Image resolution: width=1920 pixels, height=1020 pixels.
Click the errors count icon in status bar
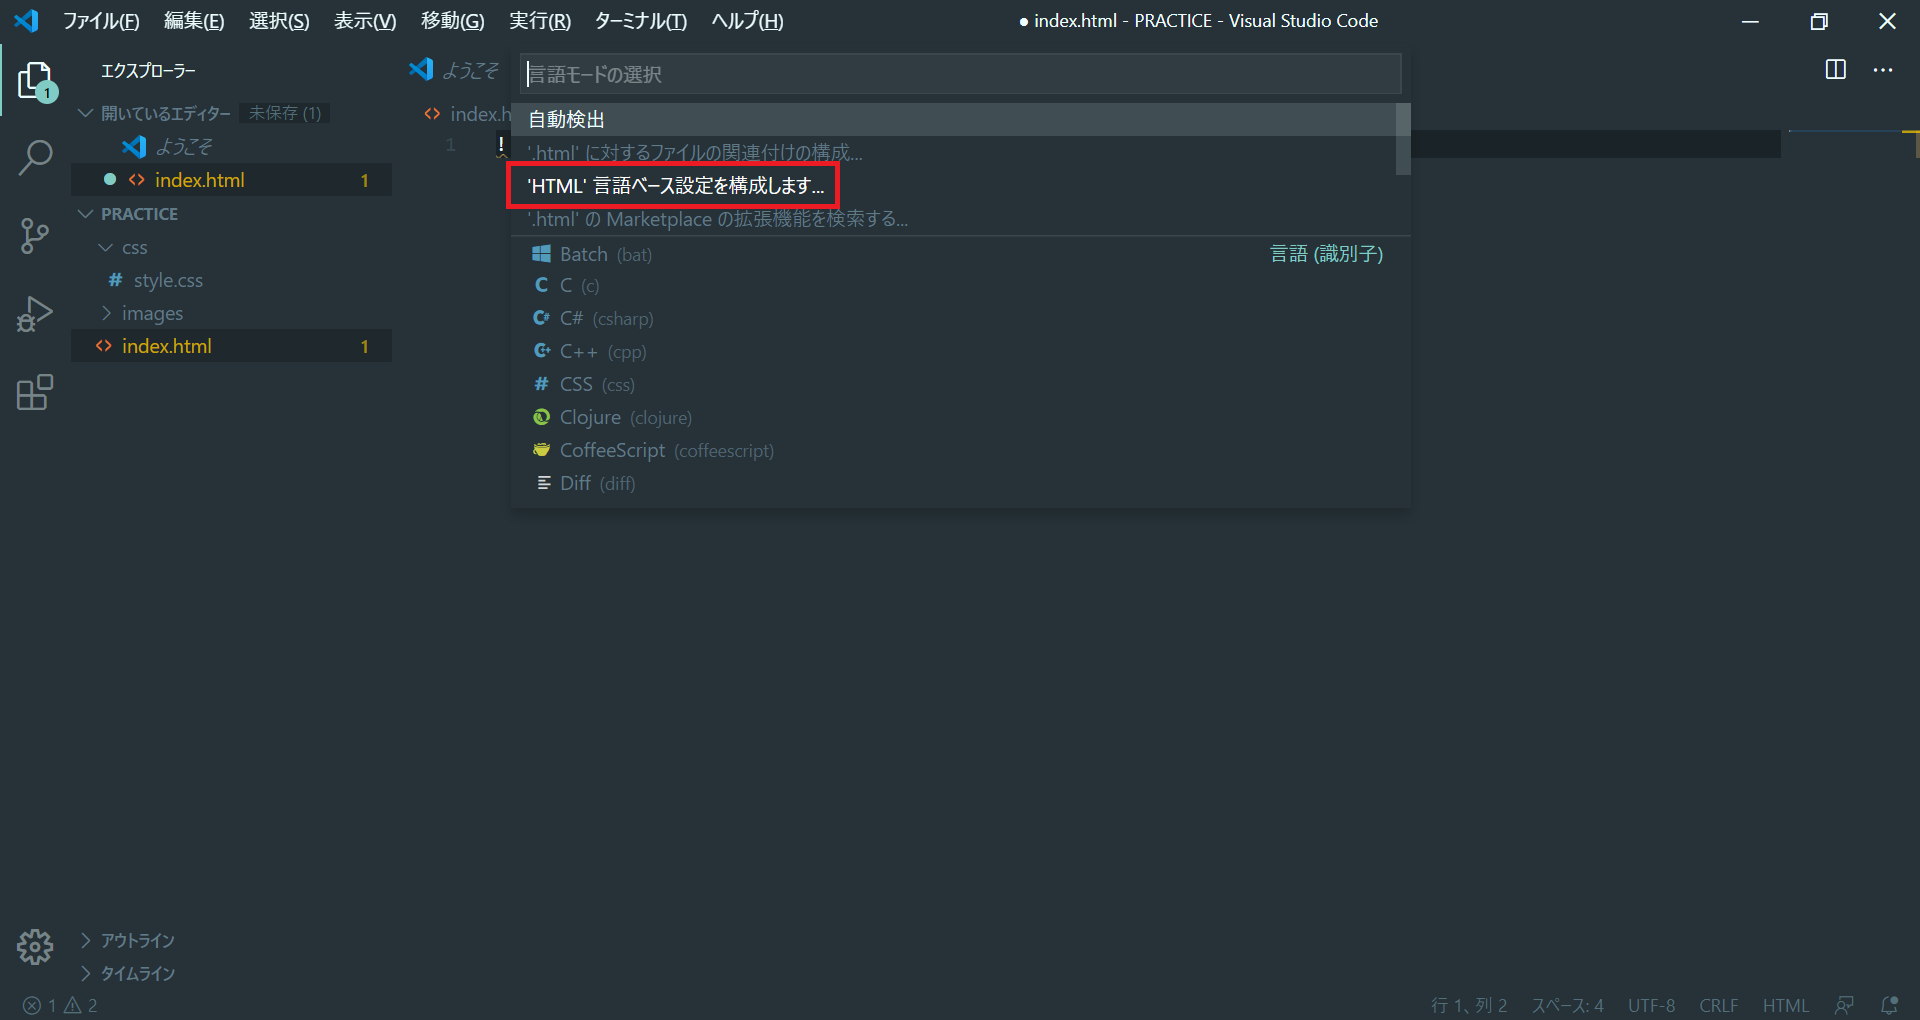tap(39, 1005)
